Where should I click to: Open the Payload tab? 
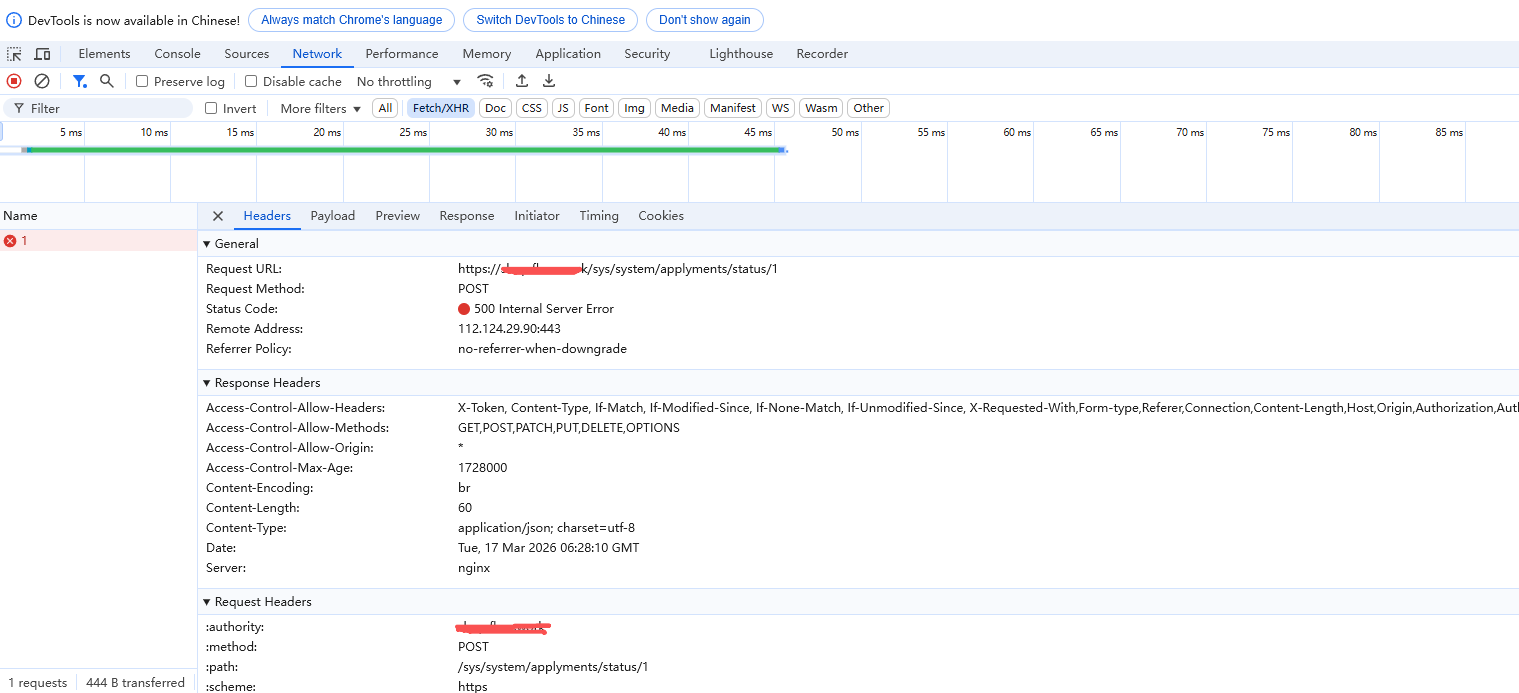[x=332, y=216]
